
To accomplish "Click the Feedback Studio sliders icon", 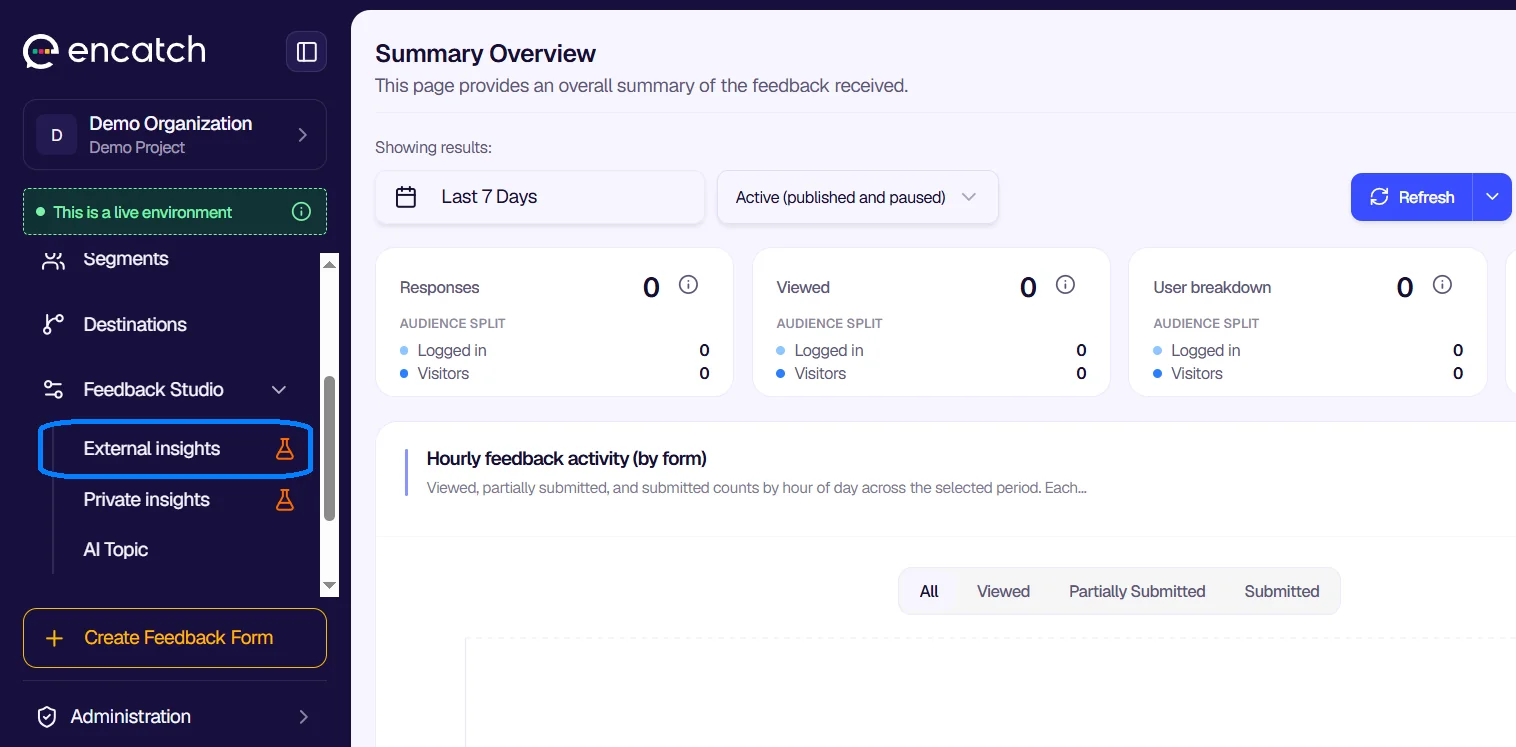I will click(53, 389).
